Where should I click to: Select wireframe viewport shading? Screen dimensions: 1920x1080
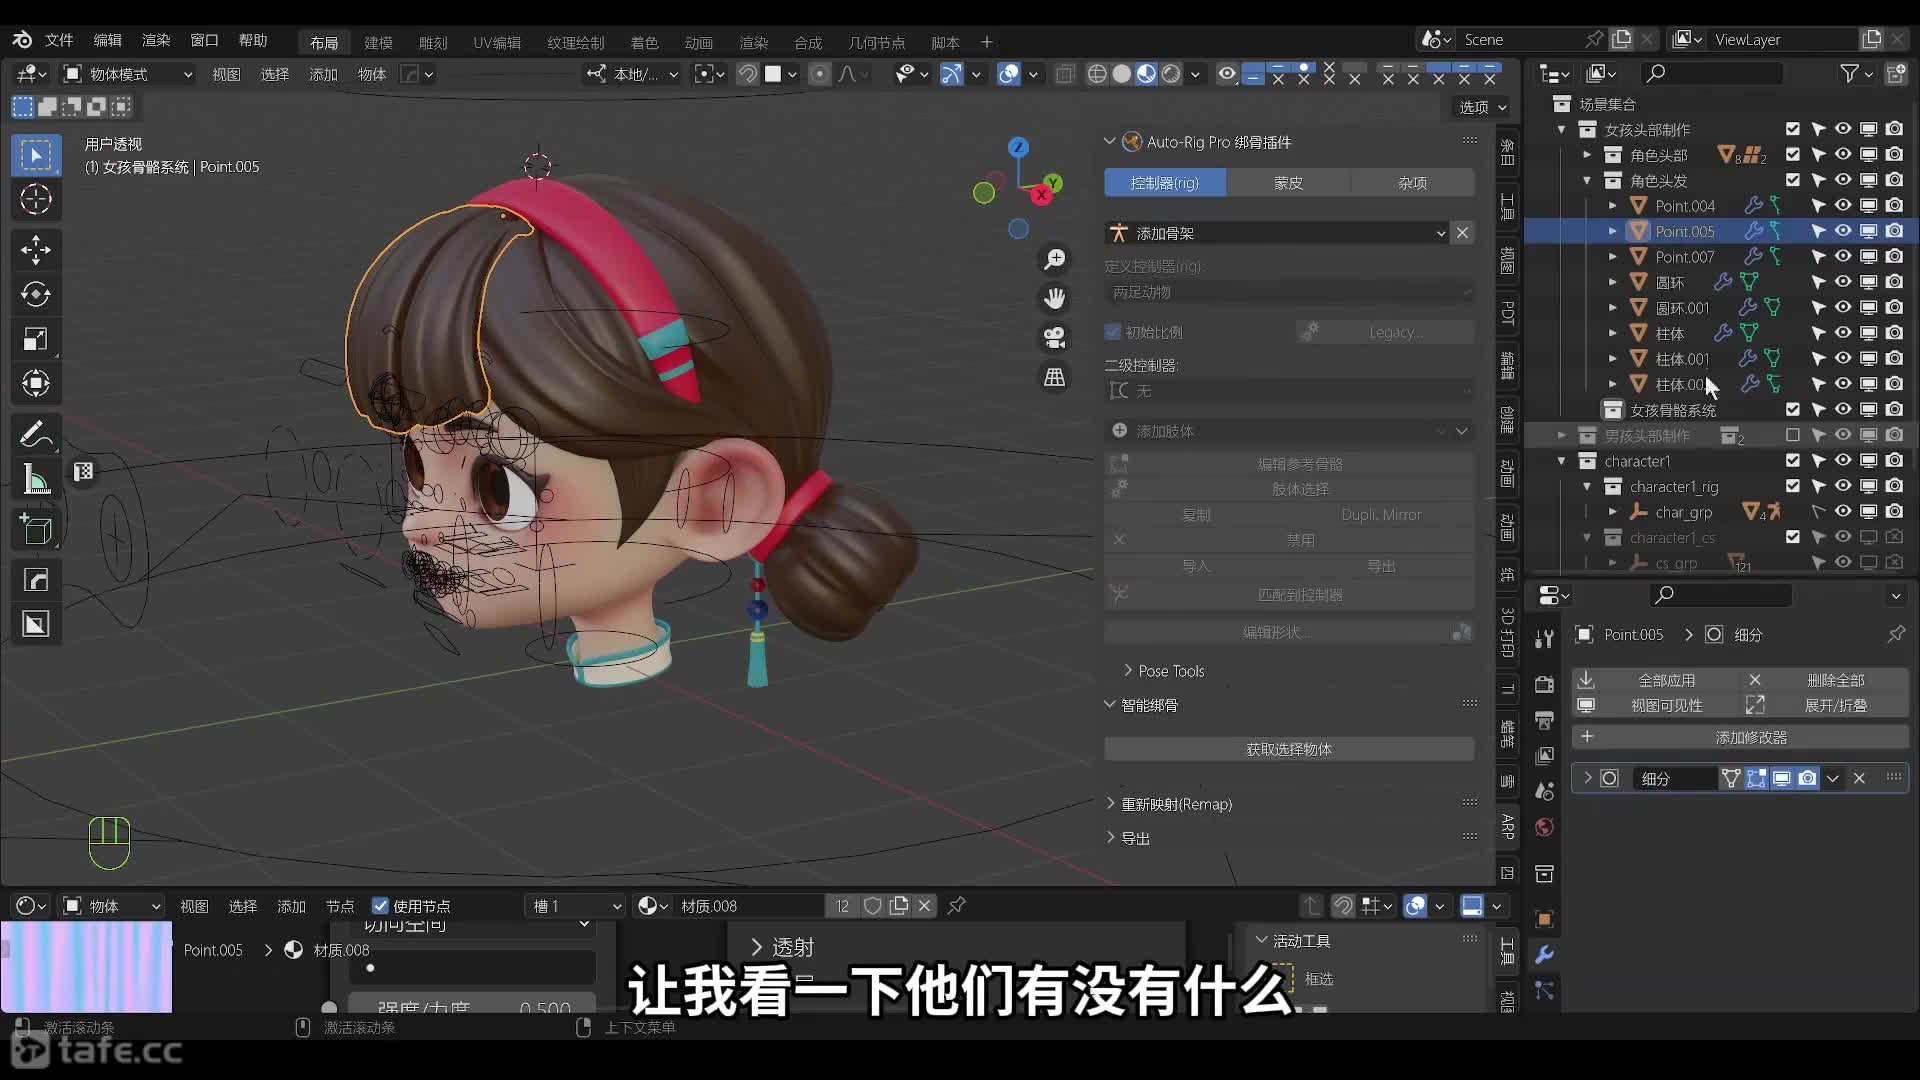pos(1097,74)
